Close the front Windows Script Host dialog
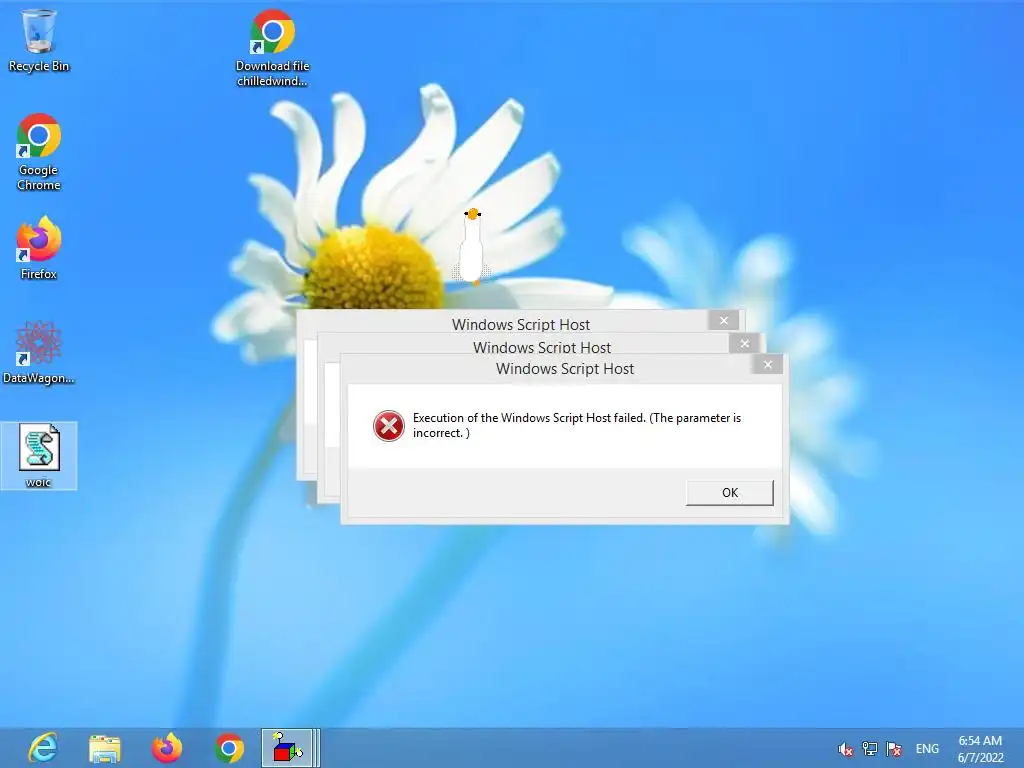Image resolution: width=1024 pixels, height=768 pixels. pyautogui.click(x=767, y=364)
